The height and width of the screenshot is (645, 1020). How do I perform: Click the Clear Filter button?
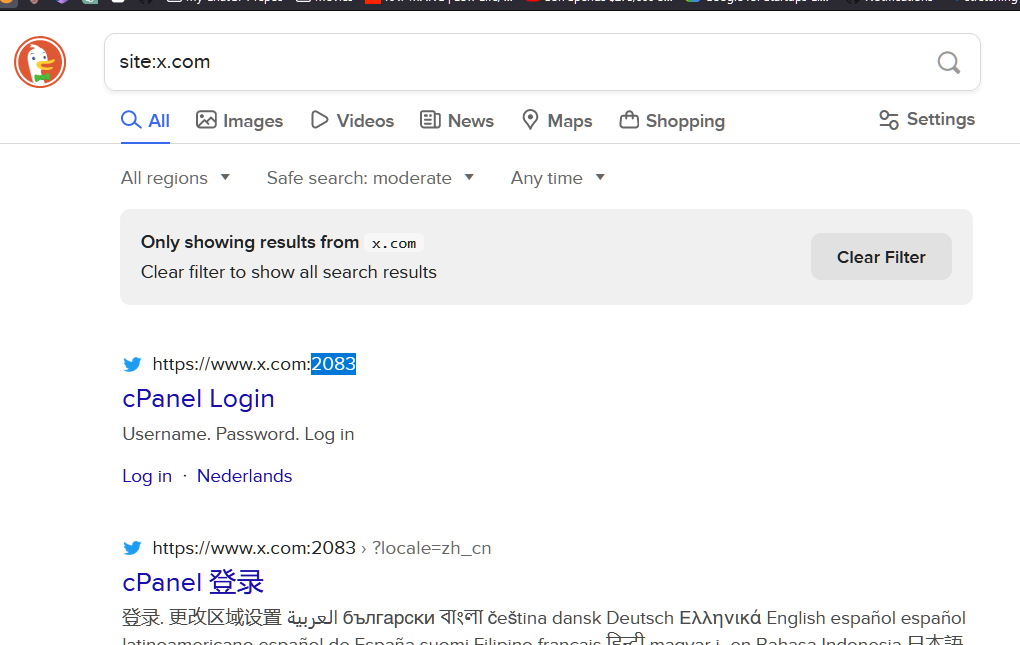(881, 257)
